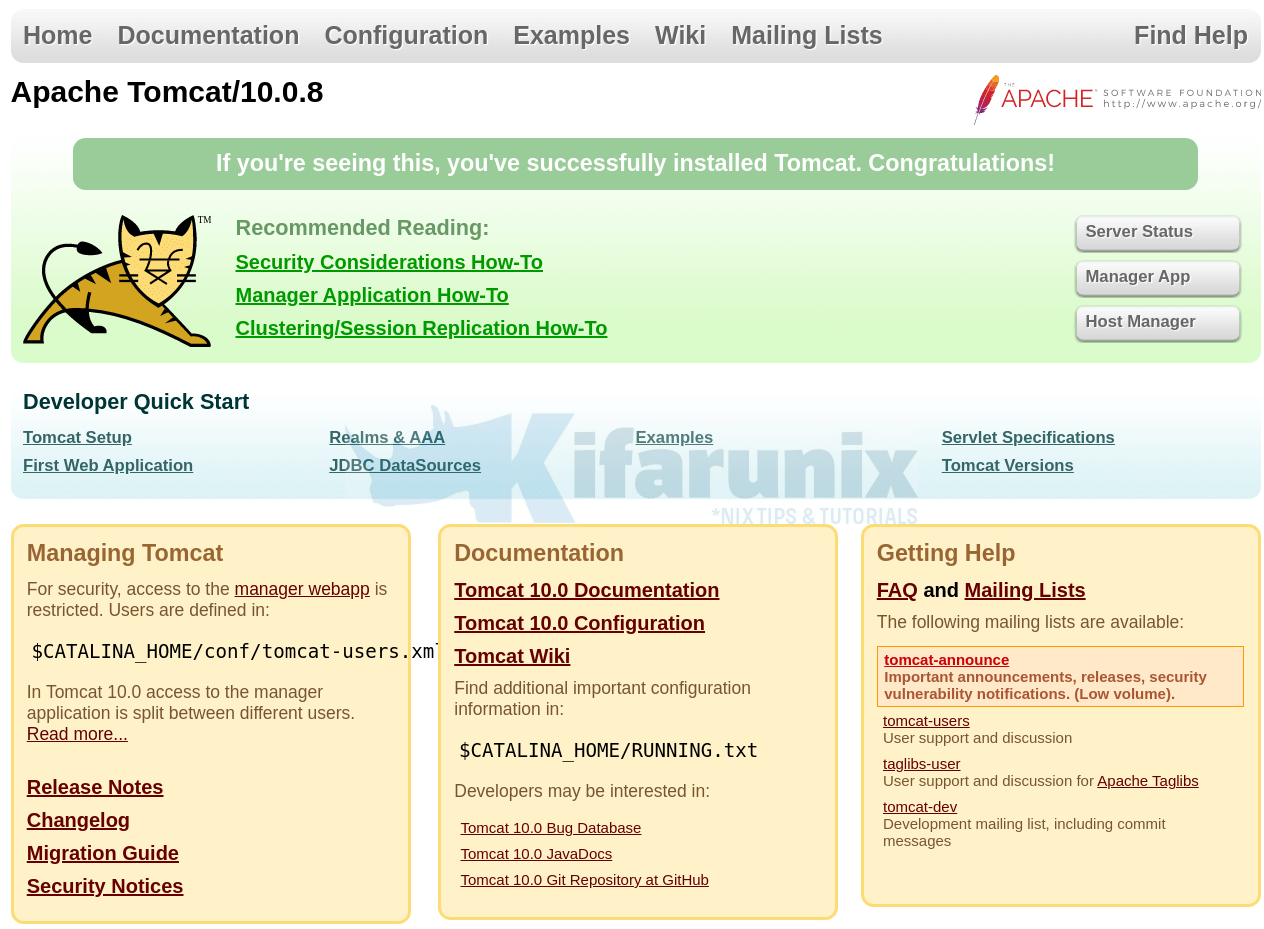Viewport: 1264px width, 929px height.
Task: Open the tomcat-announce mailing list
Action: point(946,659)
